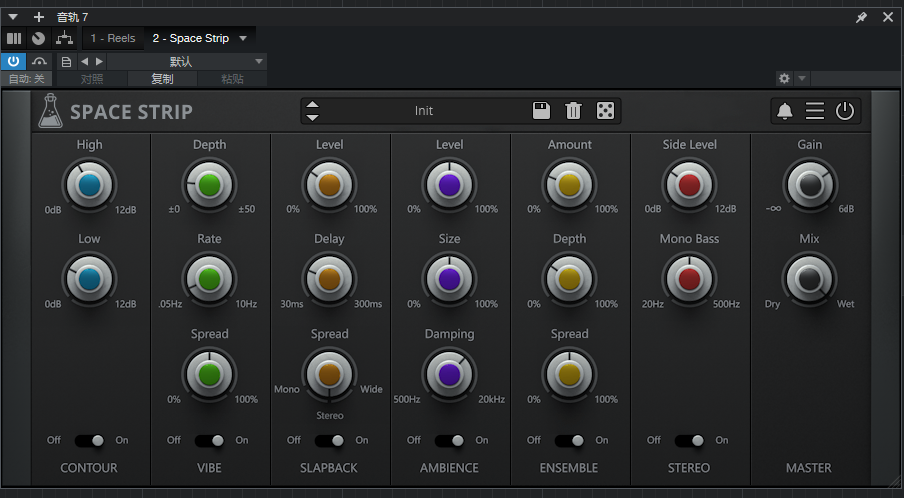Step to next Init preset down arrow
The image size is (904, 498).
click(312, 118)
